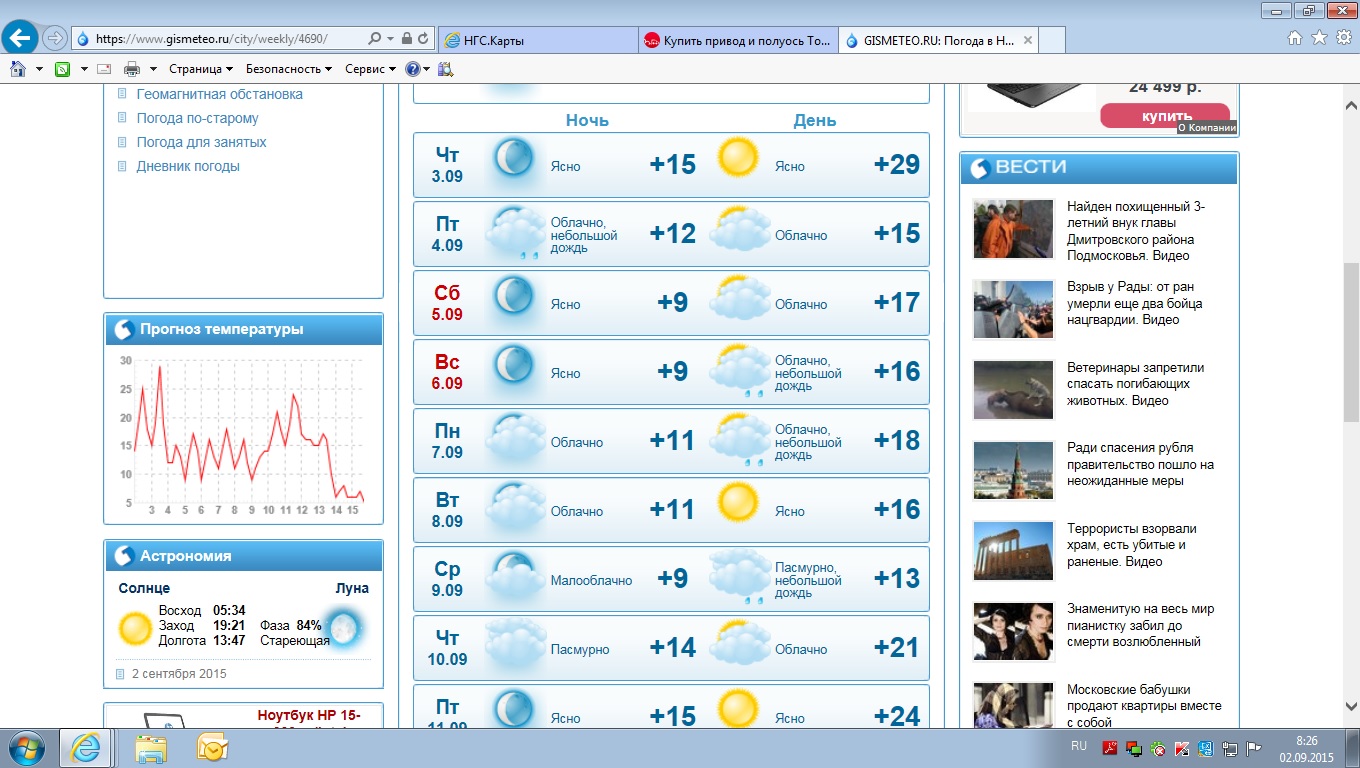Open Favorites star icon at top right
Screen dimensions: 1360x768
1319,38
